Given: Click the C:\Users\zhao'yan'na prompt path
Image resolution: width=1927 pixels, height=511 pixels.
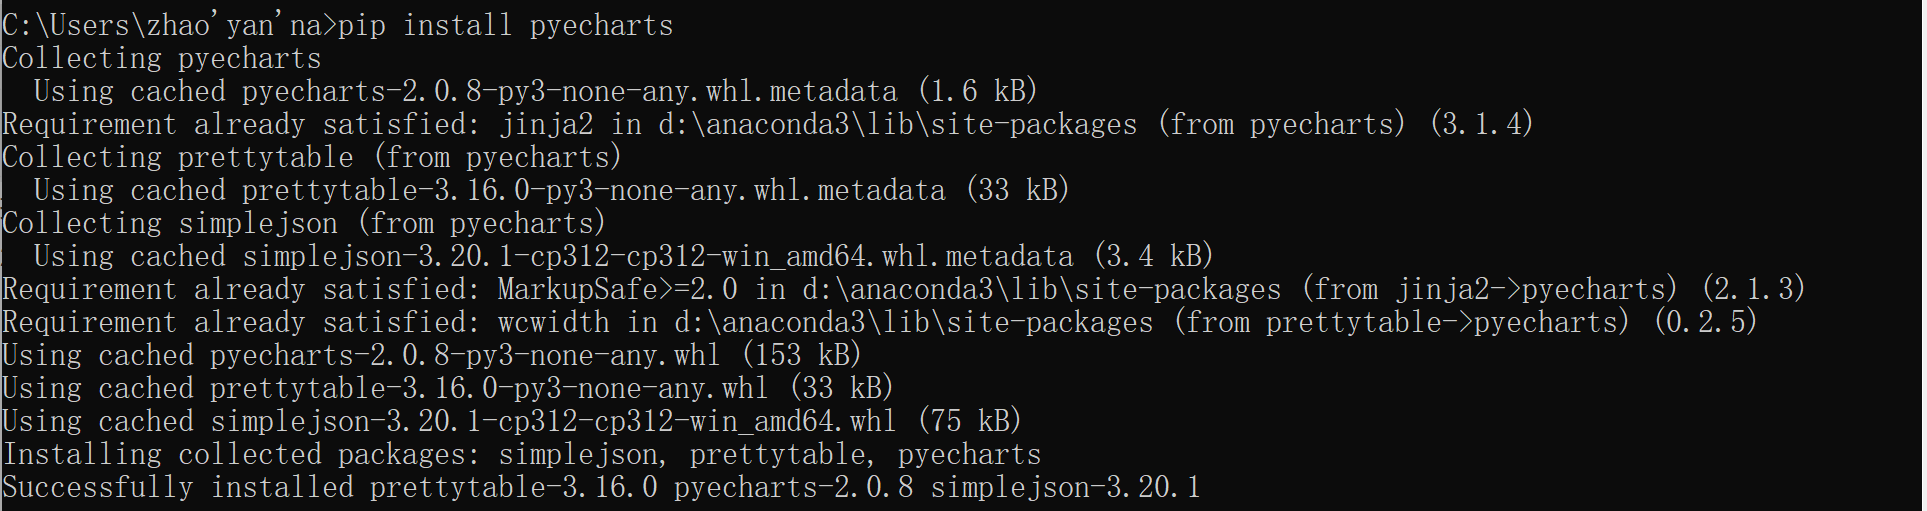Looking at the screenshot, I should [163, 26].
